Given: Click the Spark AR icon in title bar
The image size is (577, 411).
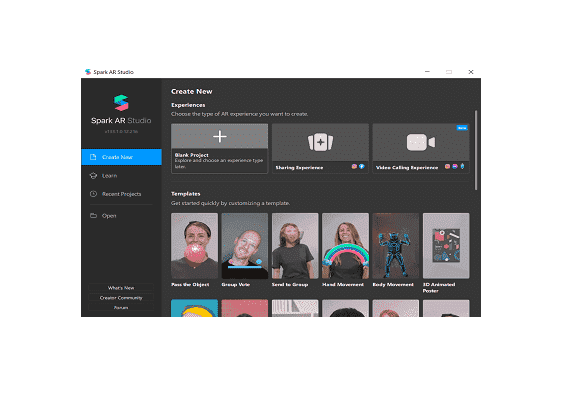Looking at the screenshot, I should 88,72.
